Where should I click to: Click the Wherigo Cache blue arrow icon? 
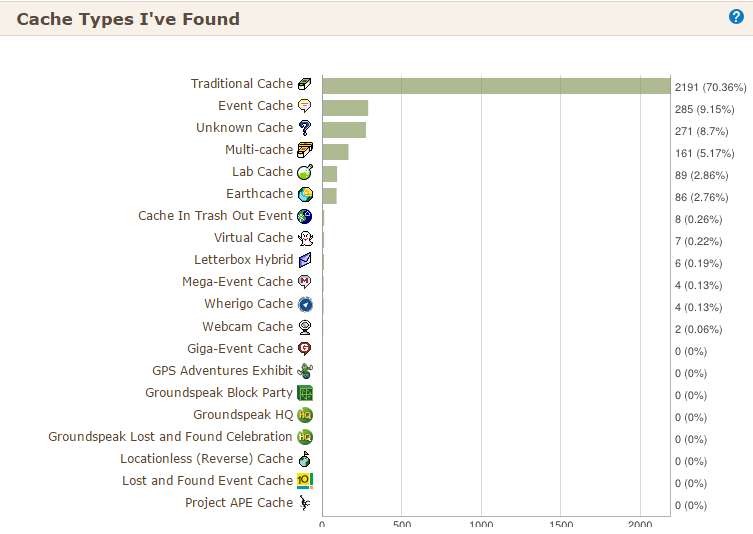click(305, 304)
